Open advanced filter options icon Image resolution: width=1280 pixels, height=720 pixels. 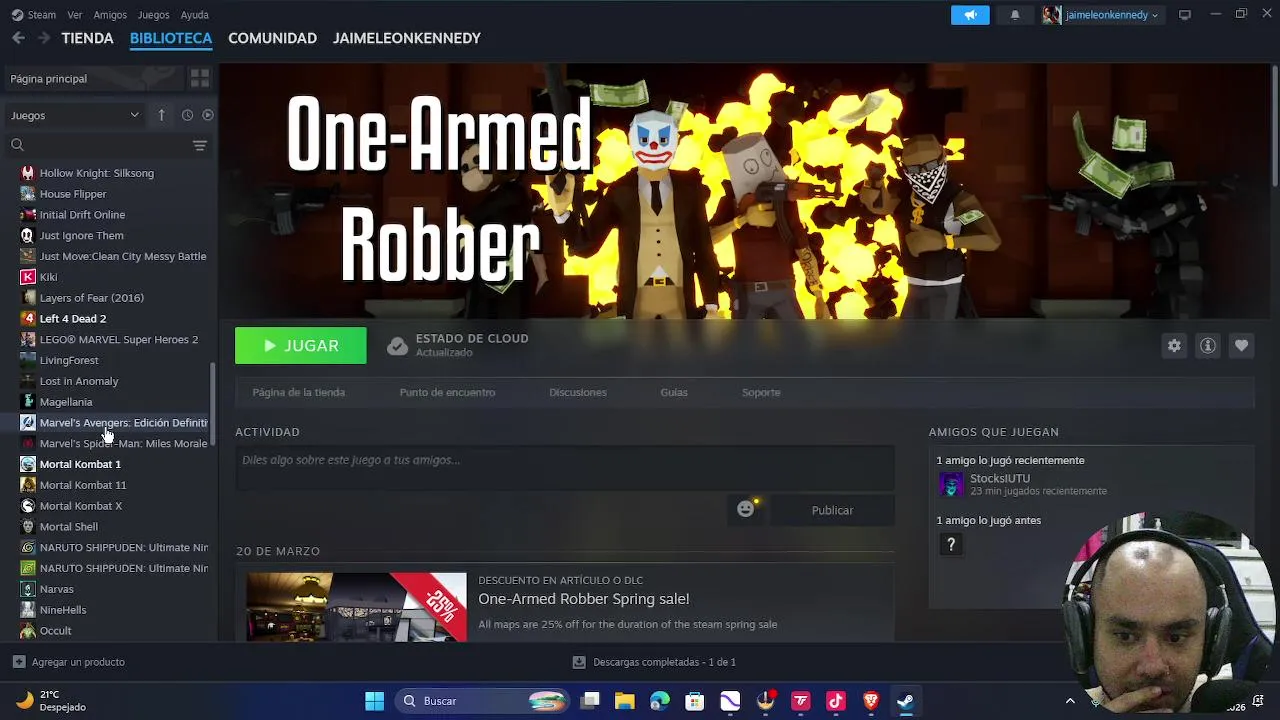click(x=200, y=146)
